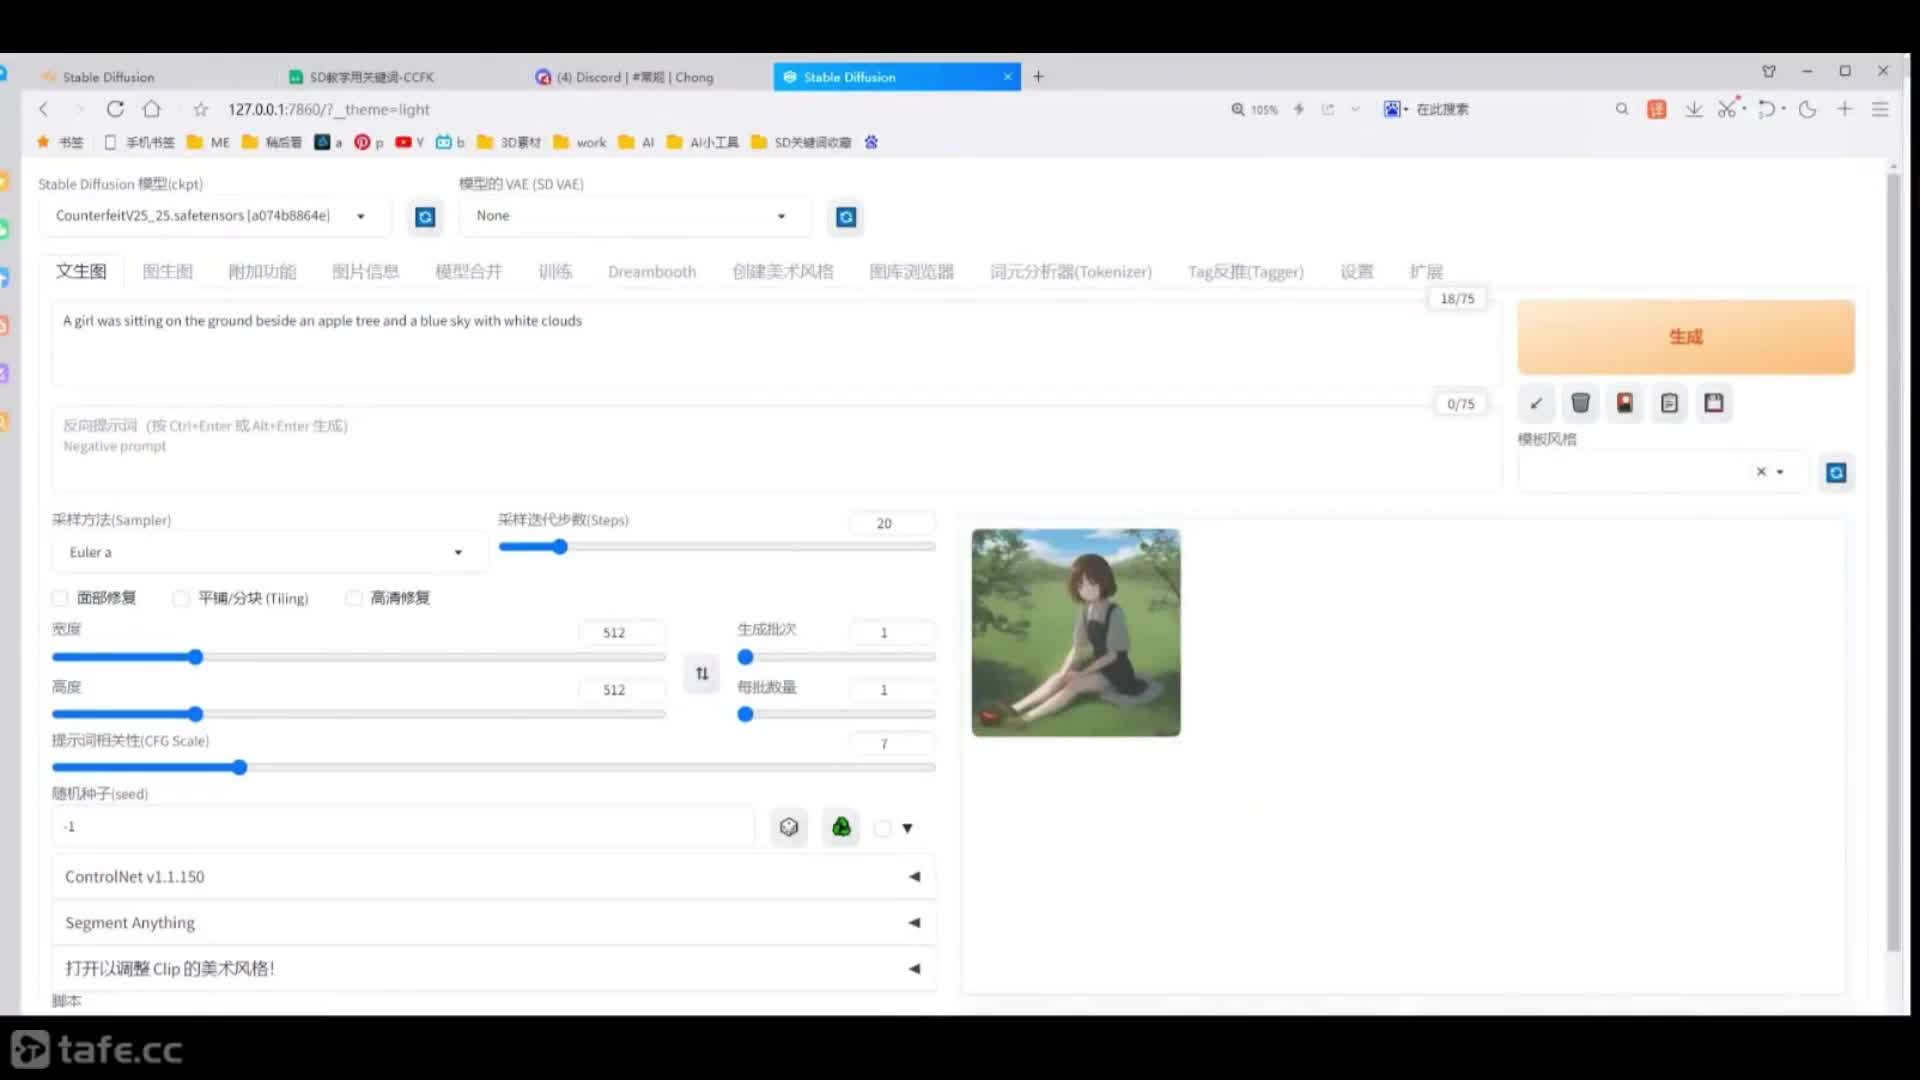
Task: Switch to the 附加功能 extras tab
Action: click(262, 271)
